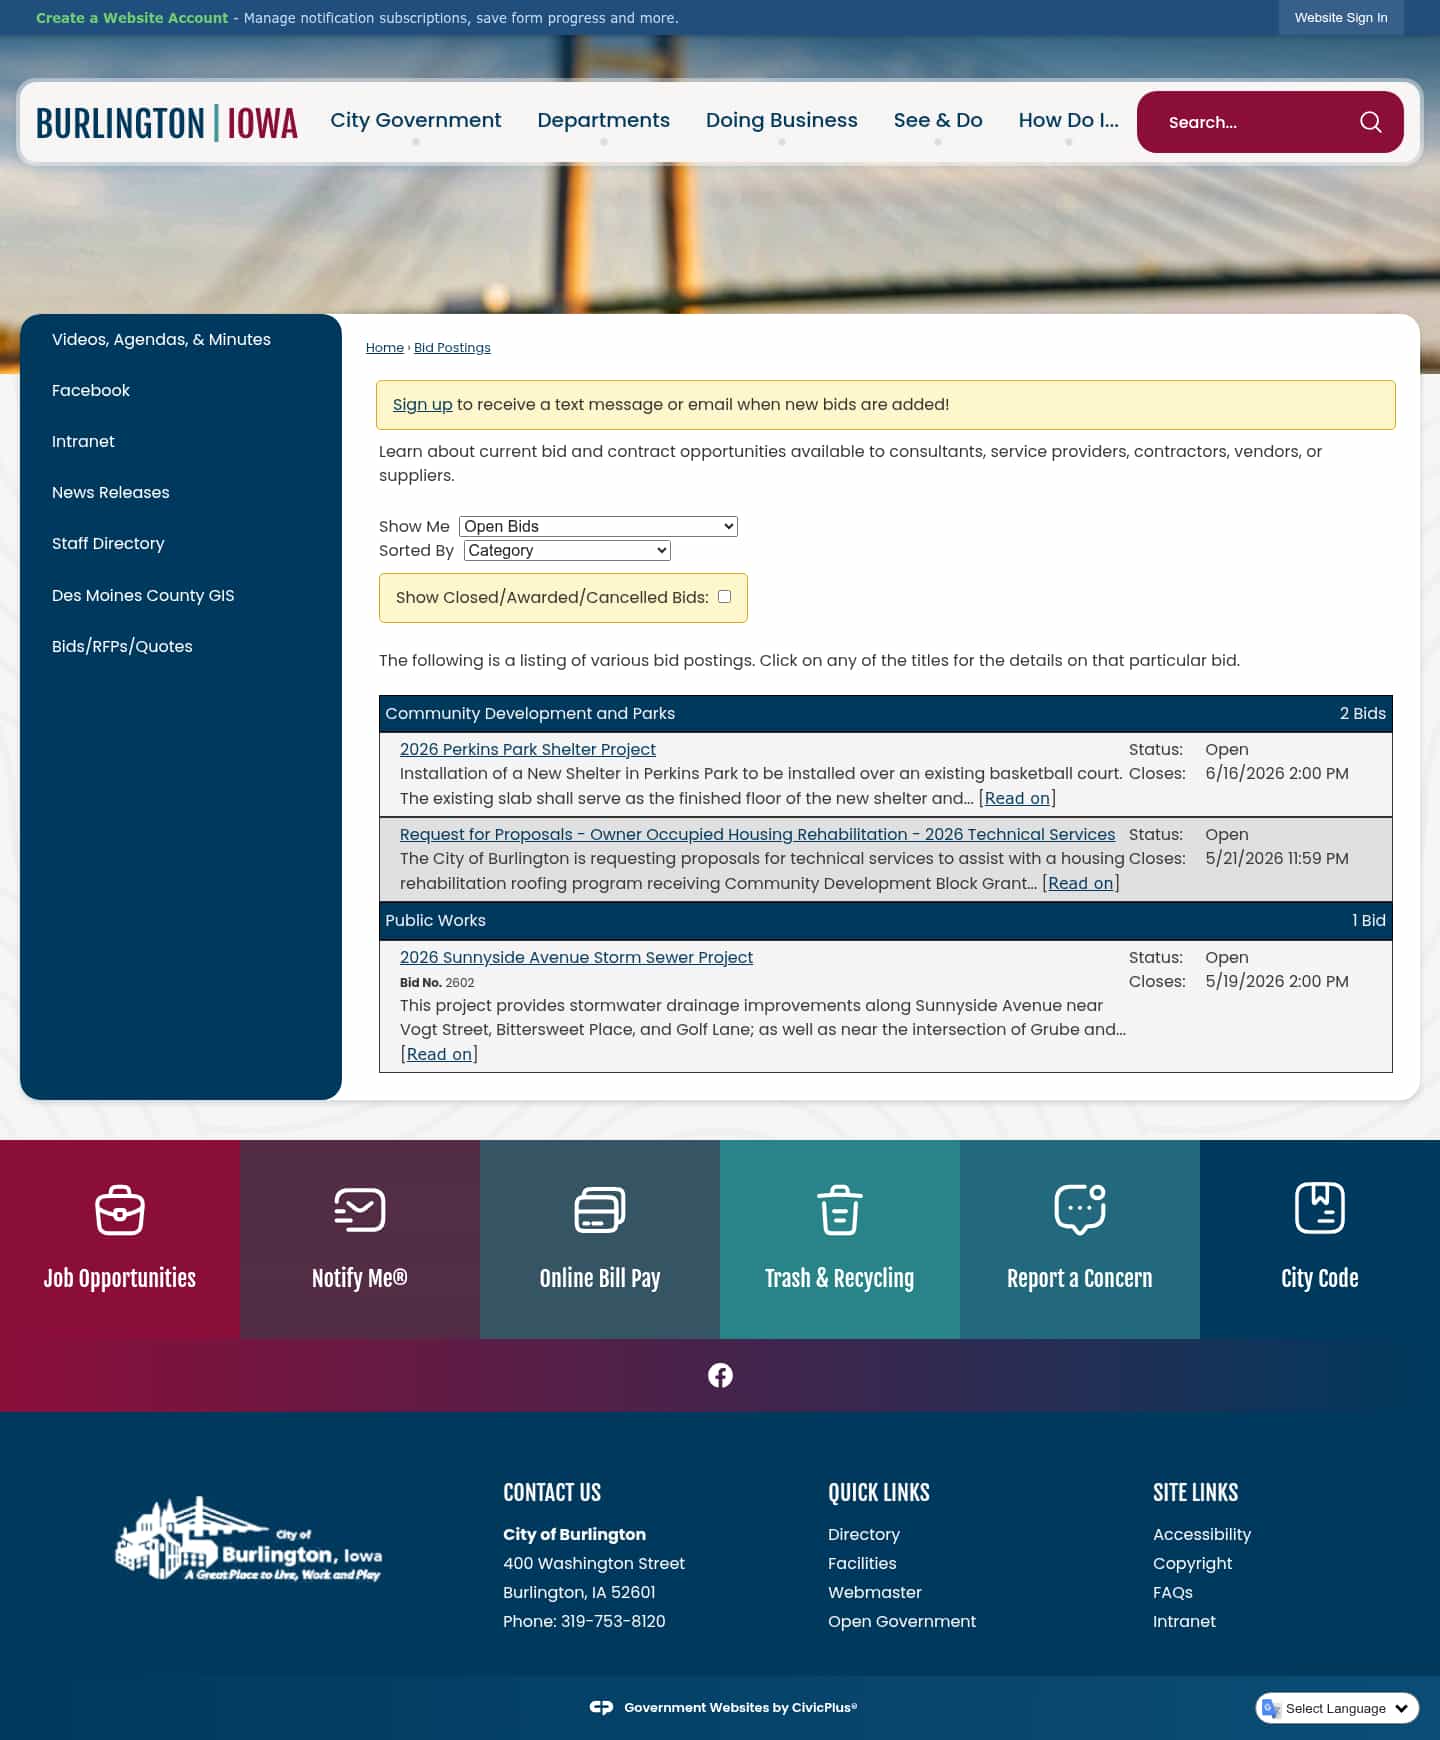Open the Sorted By Category dropdown
The width and height of the screenshot is (1440, 1740).
click(567, 550)
